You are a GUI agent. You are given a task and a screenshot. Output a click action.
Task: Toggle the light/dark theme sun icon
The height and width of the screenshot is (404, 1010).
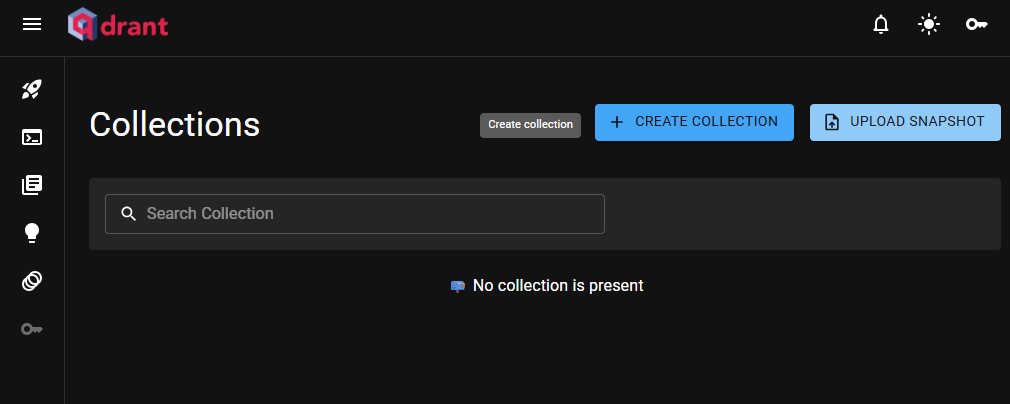(929, 24)
